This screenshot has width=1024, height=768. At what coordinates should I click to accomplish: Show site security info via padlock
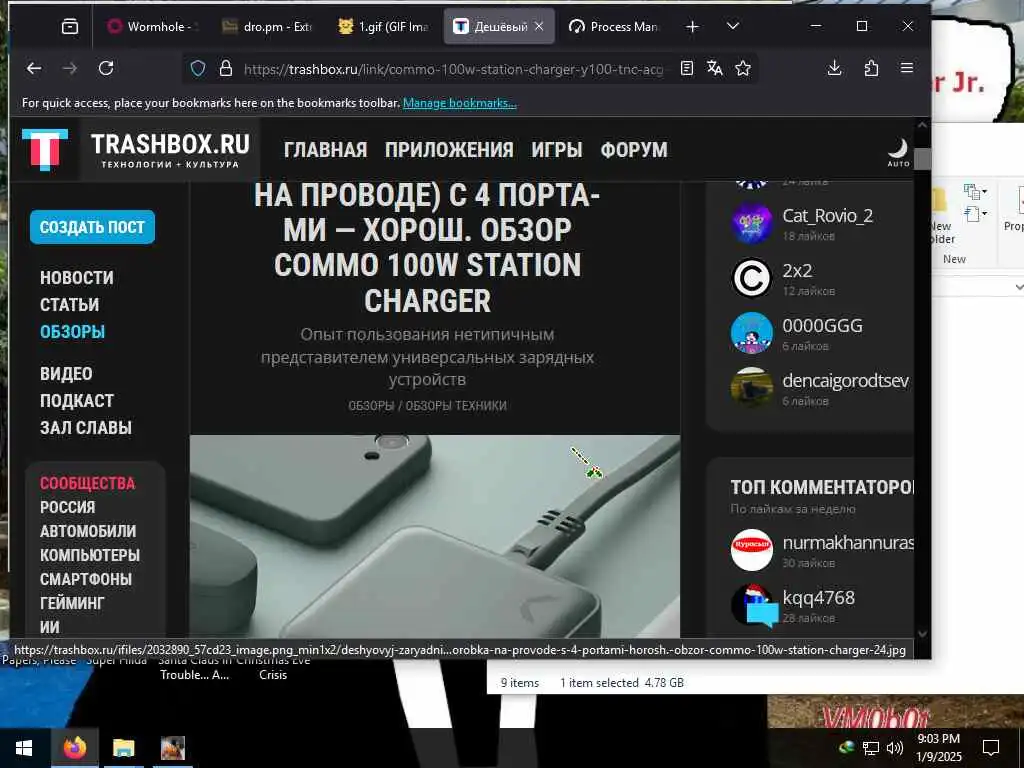226,68
